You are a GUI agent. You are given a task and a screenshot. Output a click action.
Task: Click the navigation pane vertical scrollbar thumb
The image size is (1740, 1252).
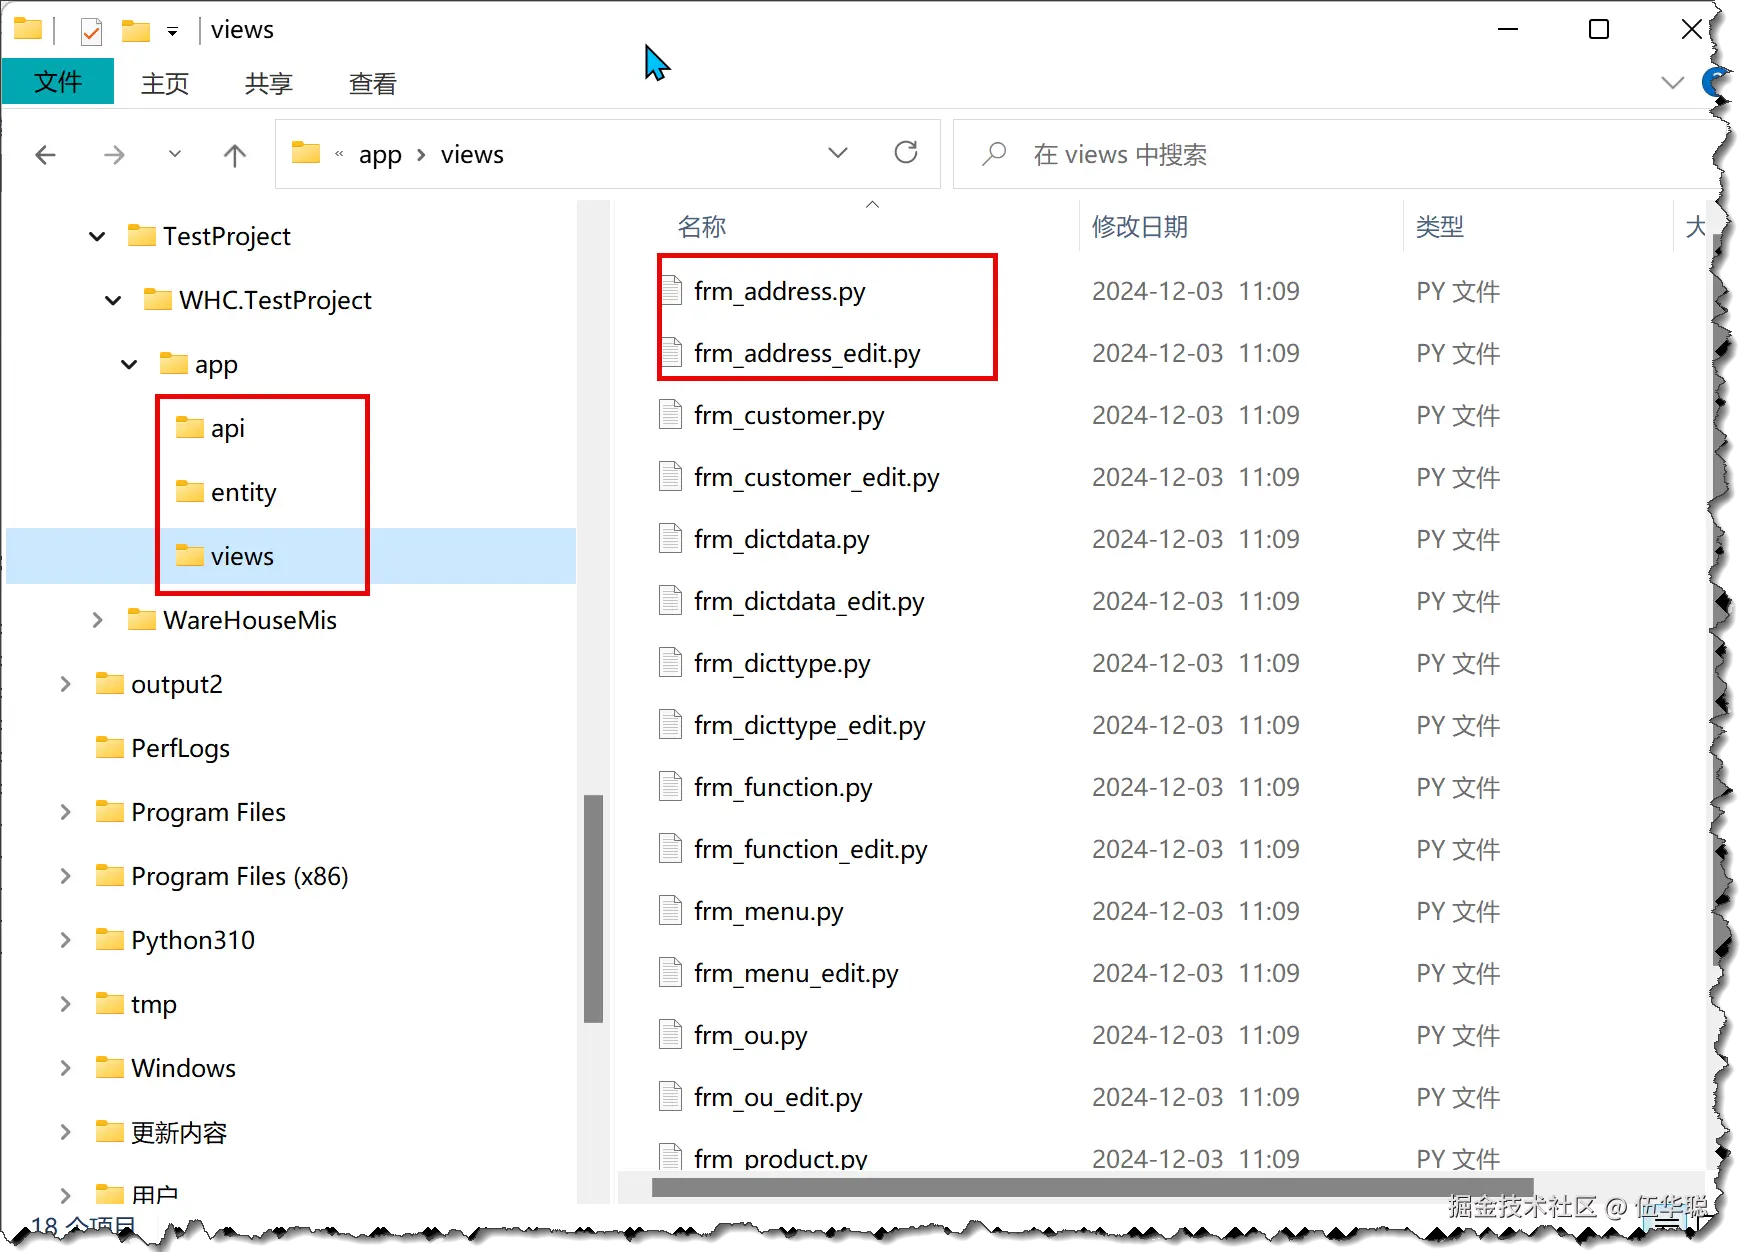coord(593,908)
